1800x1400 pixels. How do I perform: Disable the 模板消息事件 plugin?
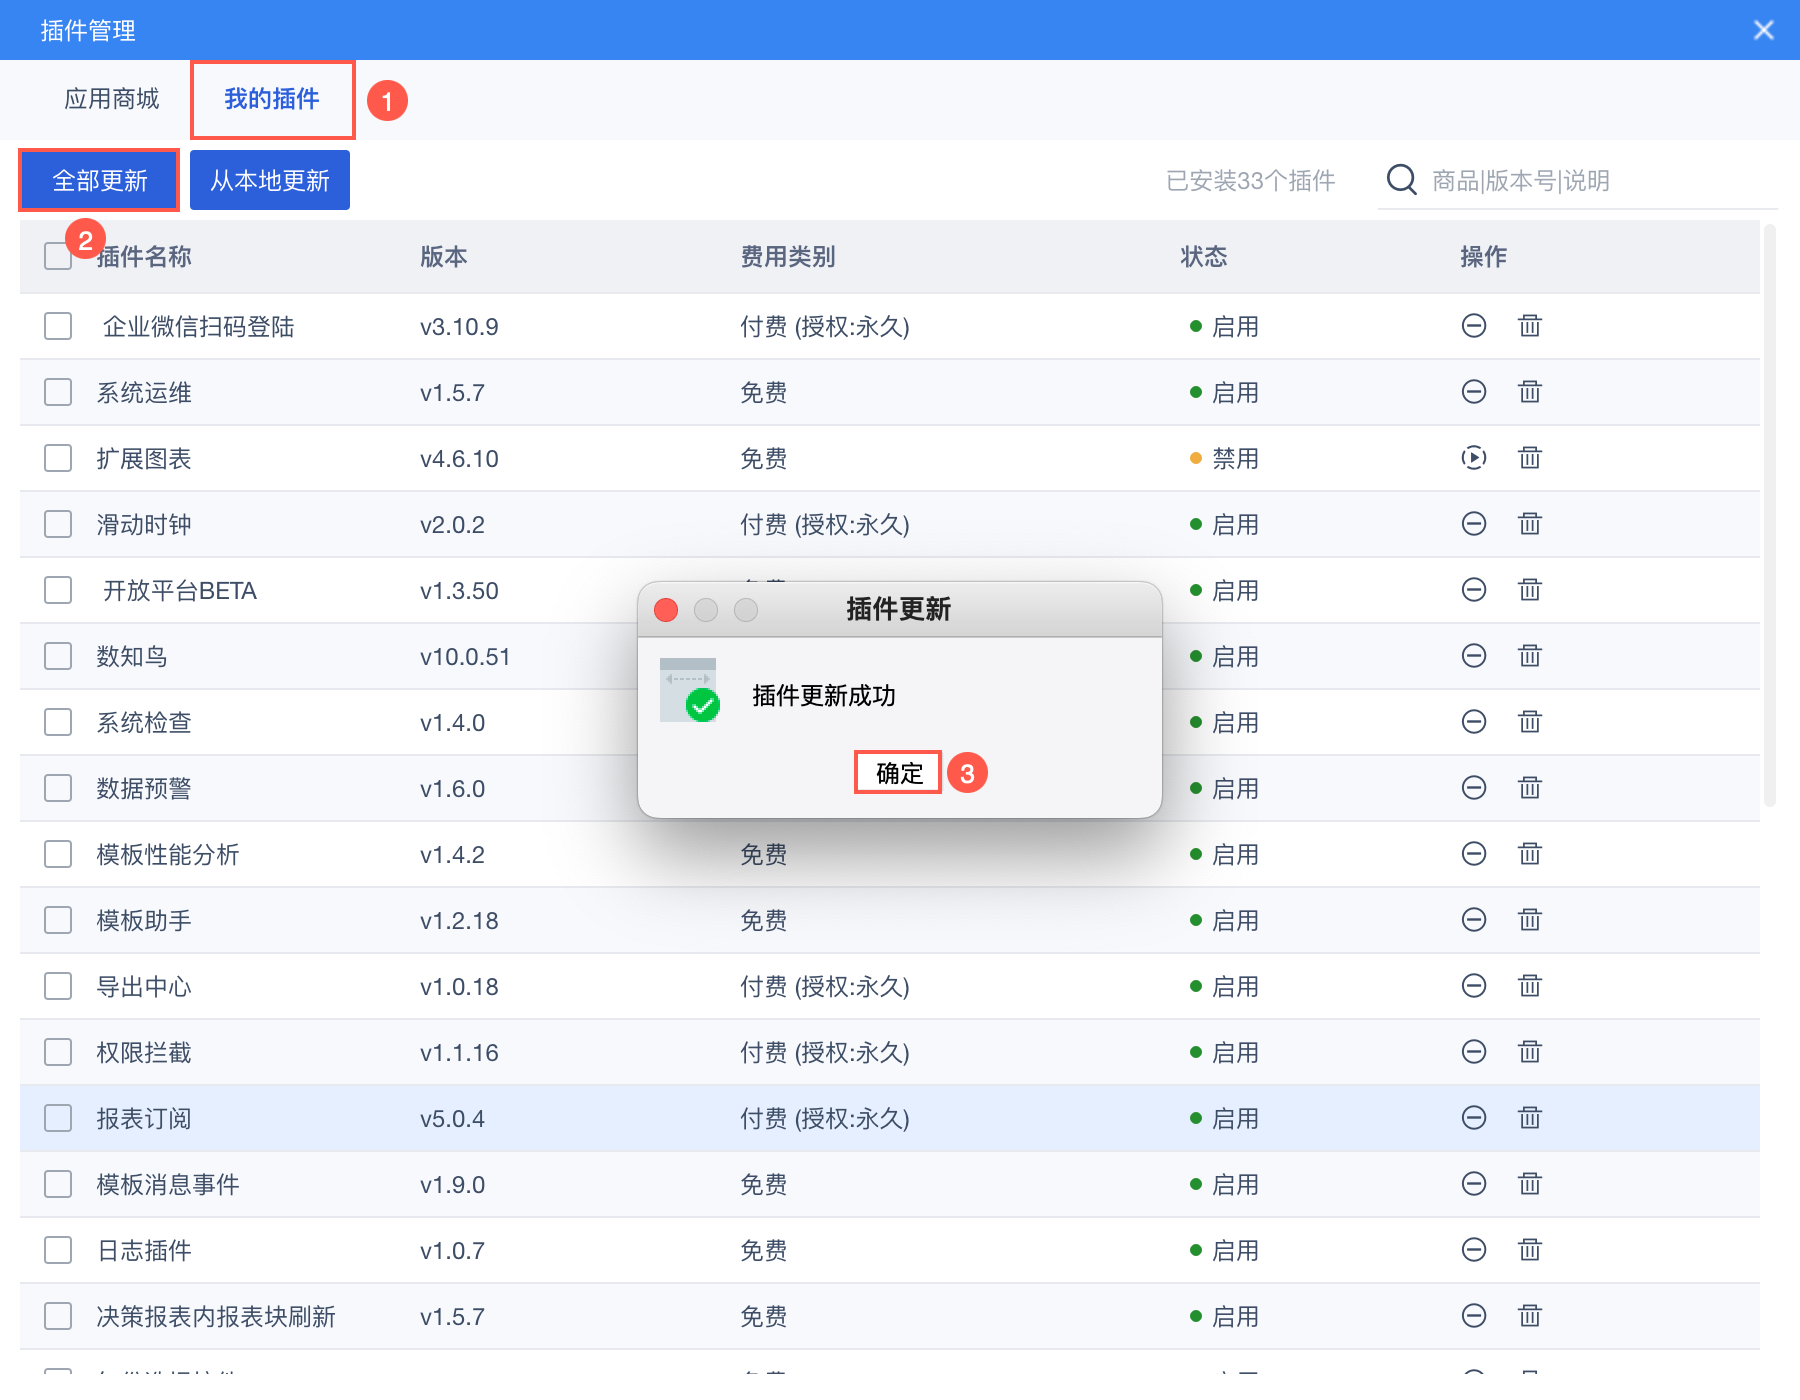click(x=1474, y=1184)
